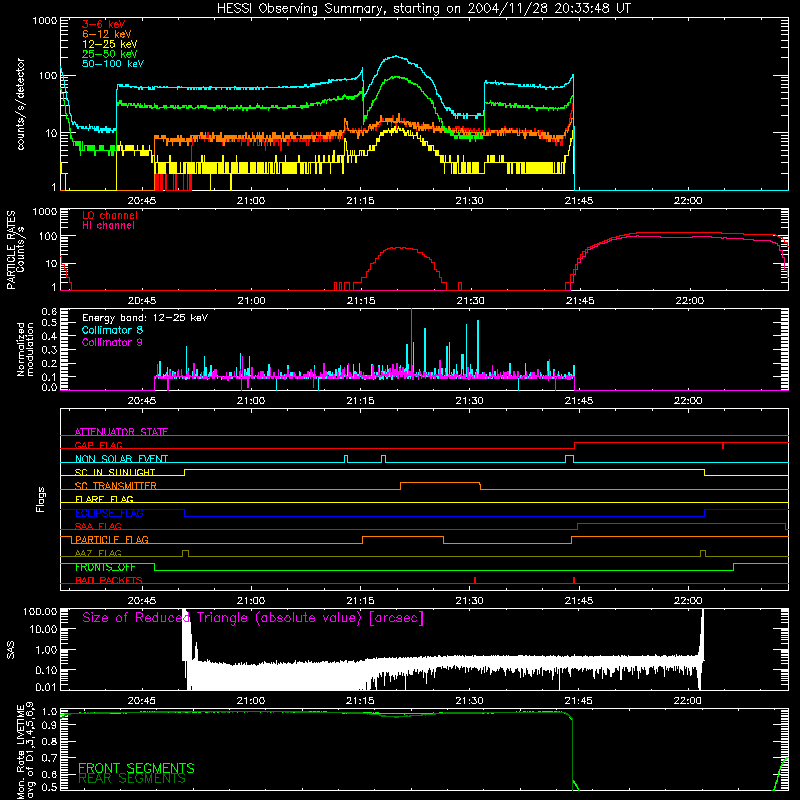The width and height of the screenshot is (800, 800).
Task: Select the '3-6 keV' legend label
Action: tap(103, 24)
